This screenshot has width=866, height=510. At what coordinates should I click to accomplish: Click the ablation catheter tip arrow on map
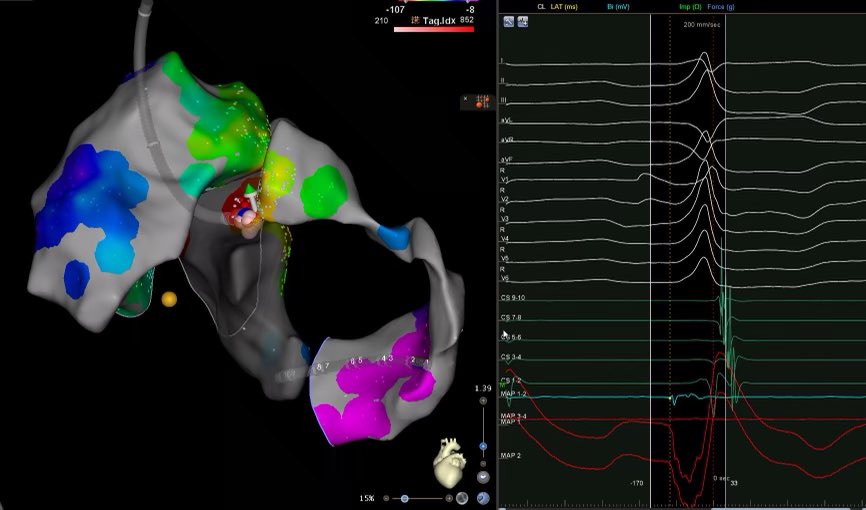[251, 196]
